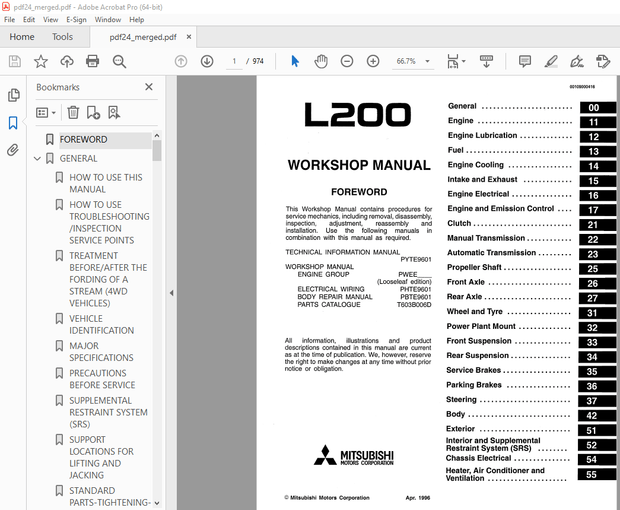The width and height of the screenshot is (620, 510).
Task: Open the Window menu
Action: (x=108, y=19)
